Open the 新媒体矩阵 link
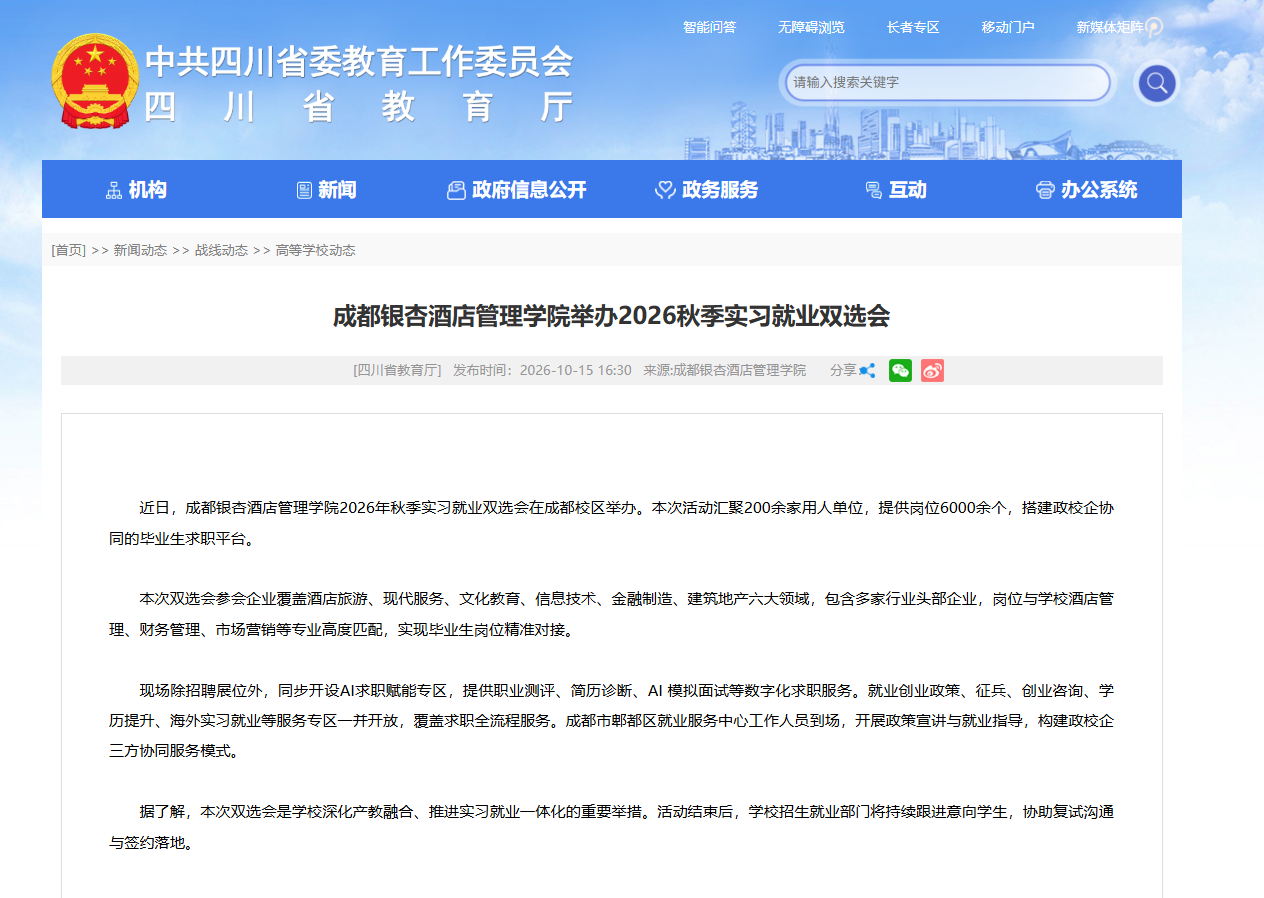Screen dimensions: 1264x898 [1110, 27]
